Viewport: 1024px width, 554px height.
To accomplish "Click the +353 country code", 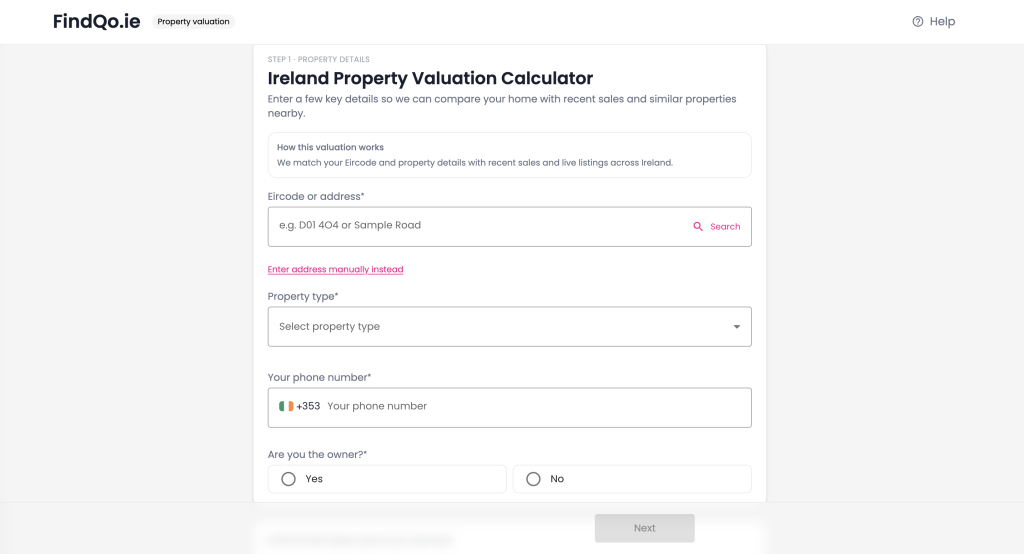I will [308, 406].
